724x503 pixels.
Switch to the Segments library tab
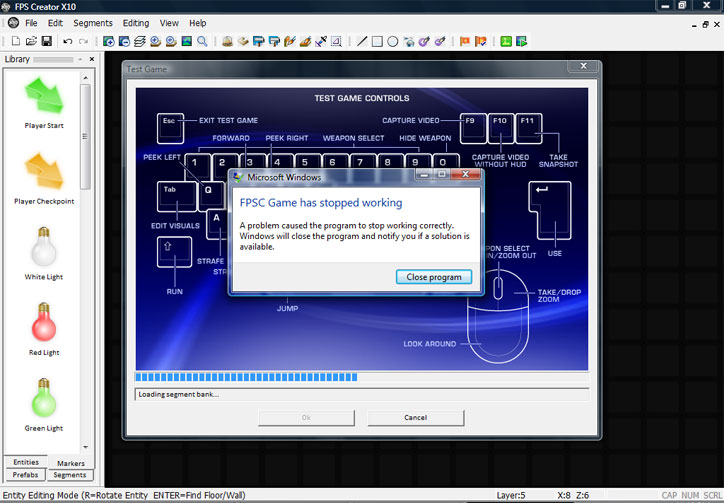[x=70, y=475]
